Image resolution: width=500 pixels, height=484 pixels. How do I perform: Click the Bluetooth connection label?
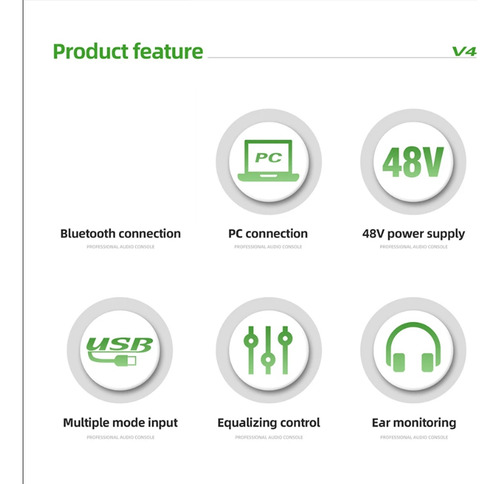point(120,234)
